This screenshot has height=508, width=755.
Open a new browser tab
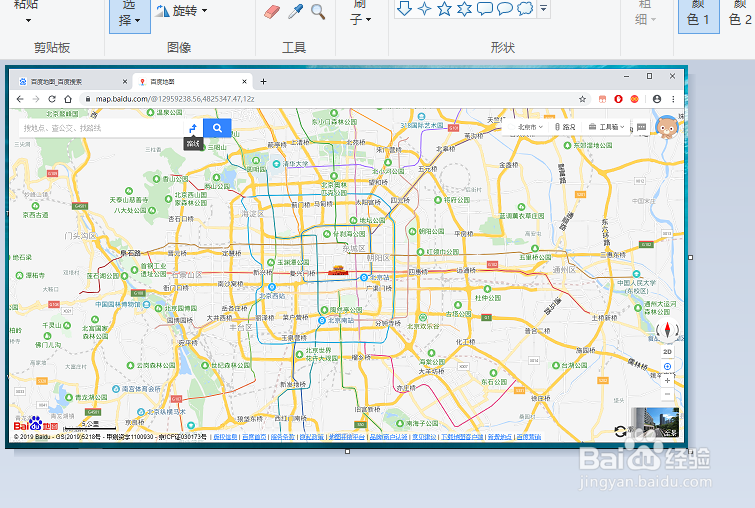263,82
